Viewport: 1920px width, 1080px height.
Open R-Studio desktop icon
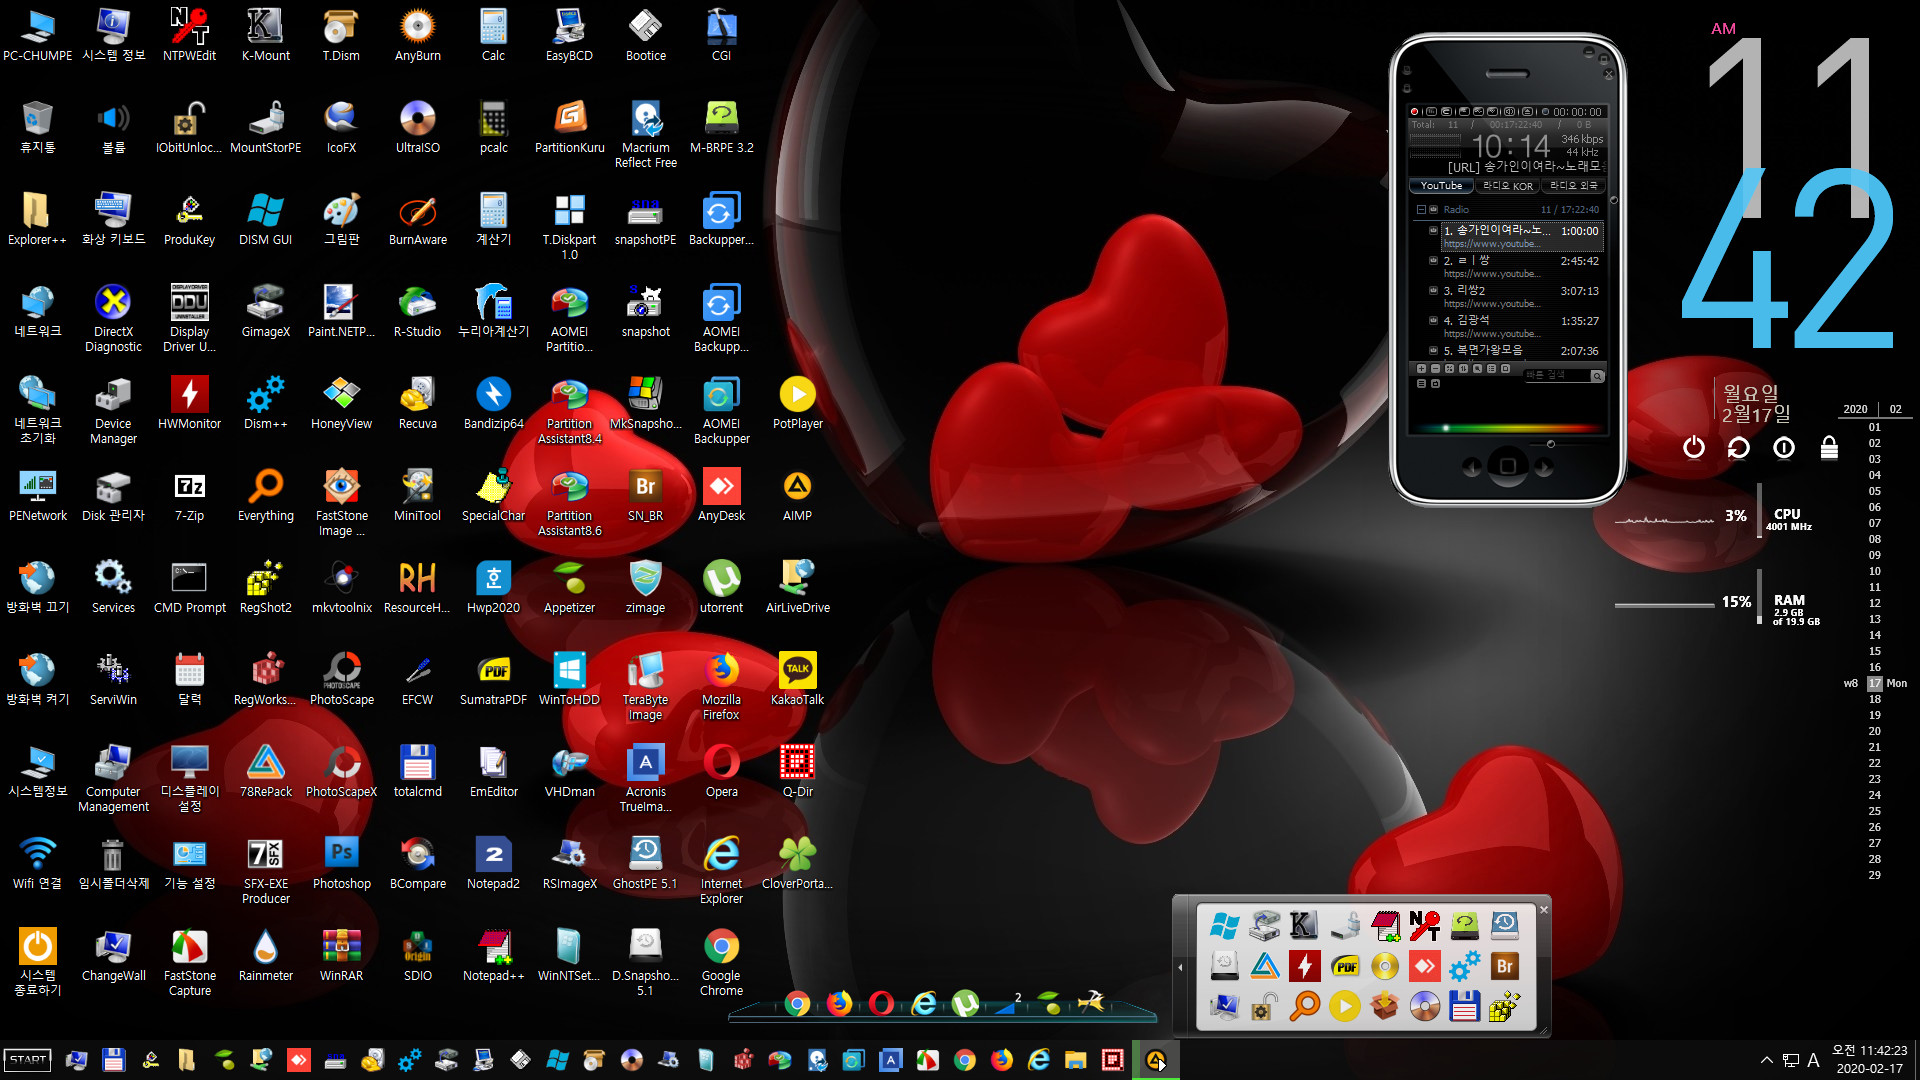coord(417,311)
